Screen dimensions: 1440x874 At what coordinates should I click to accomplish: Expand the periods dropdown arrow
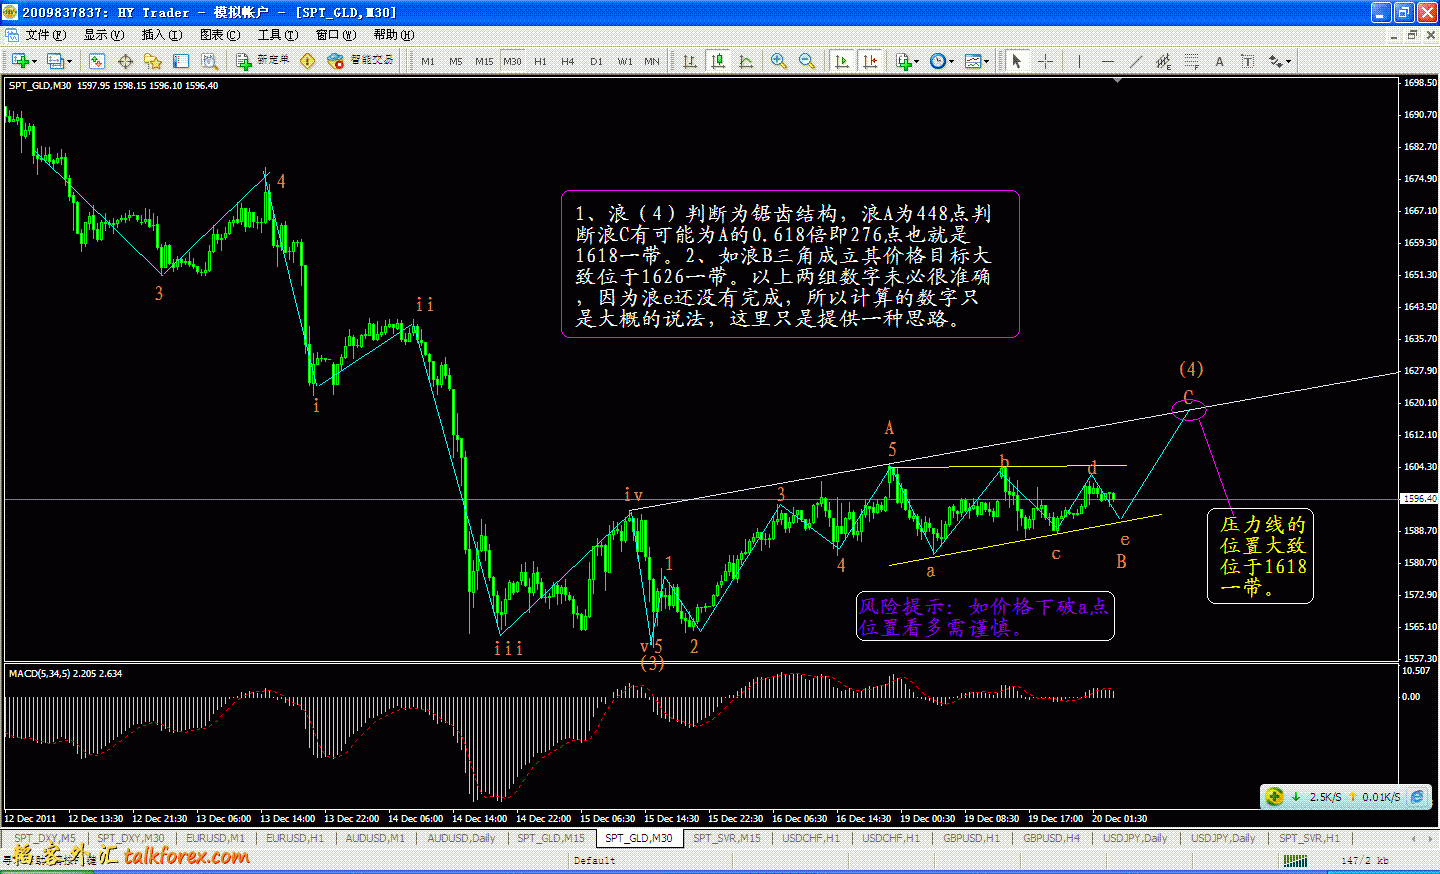coord(951,61)
